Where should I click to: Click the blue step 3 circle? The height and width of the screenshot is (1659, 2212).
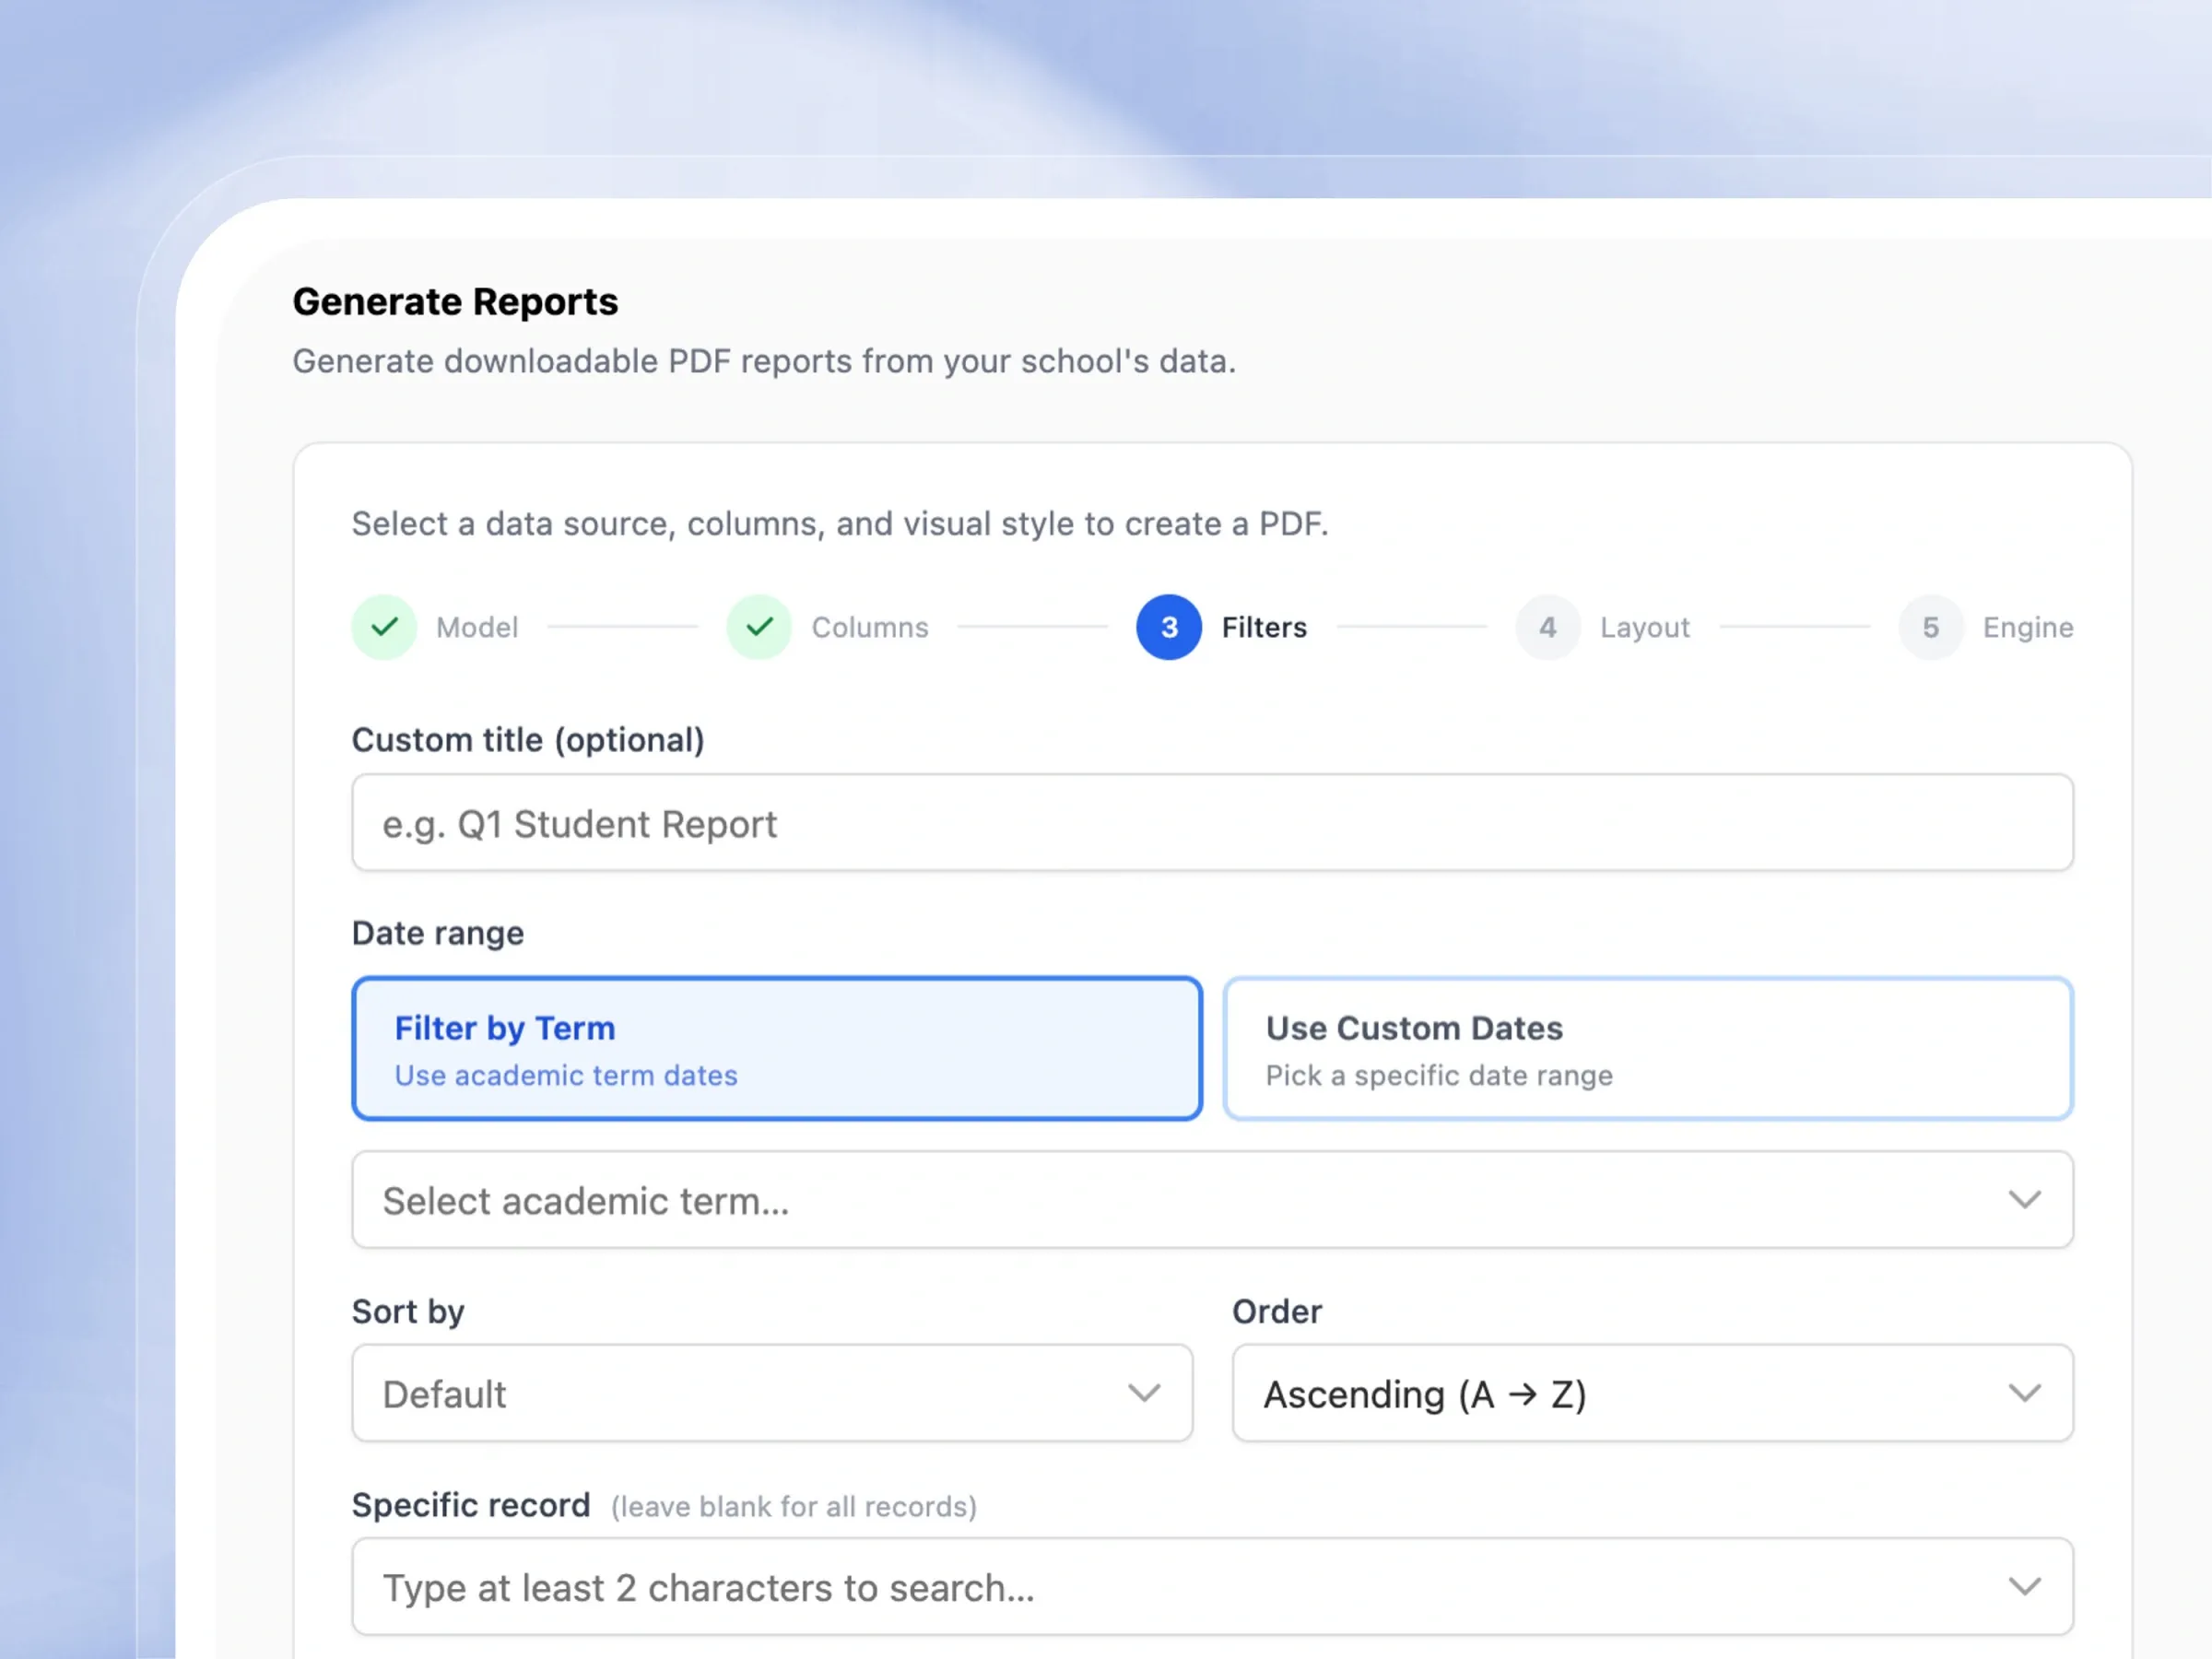click(x=1169, y=627)
